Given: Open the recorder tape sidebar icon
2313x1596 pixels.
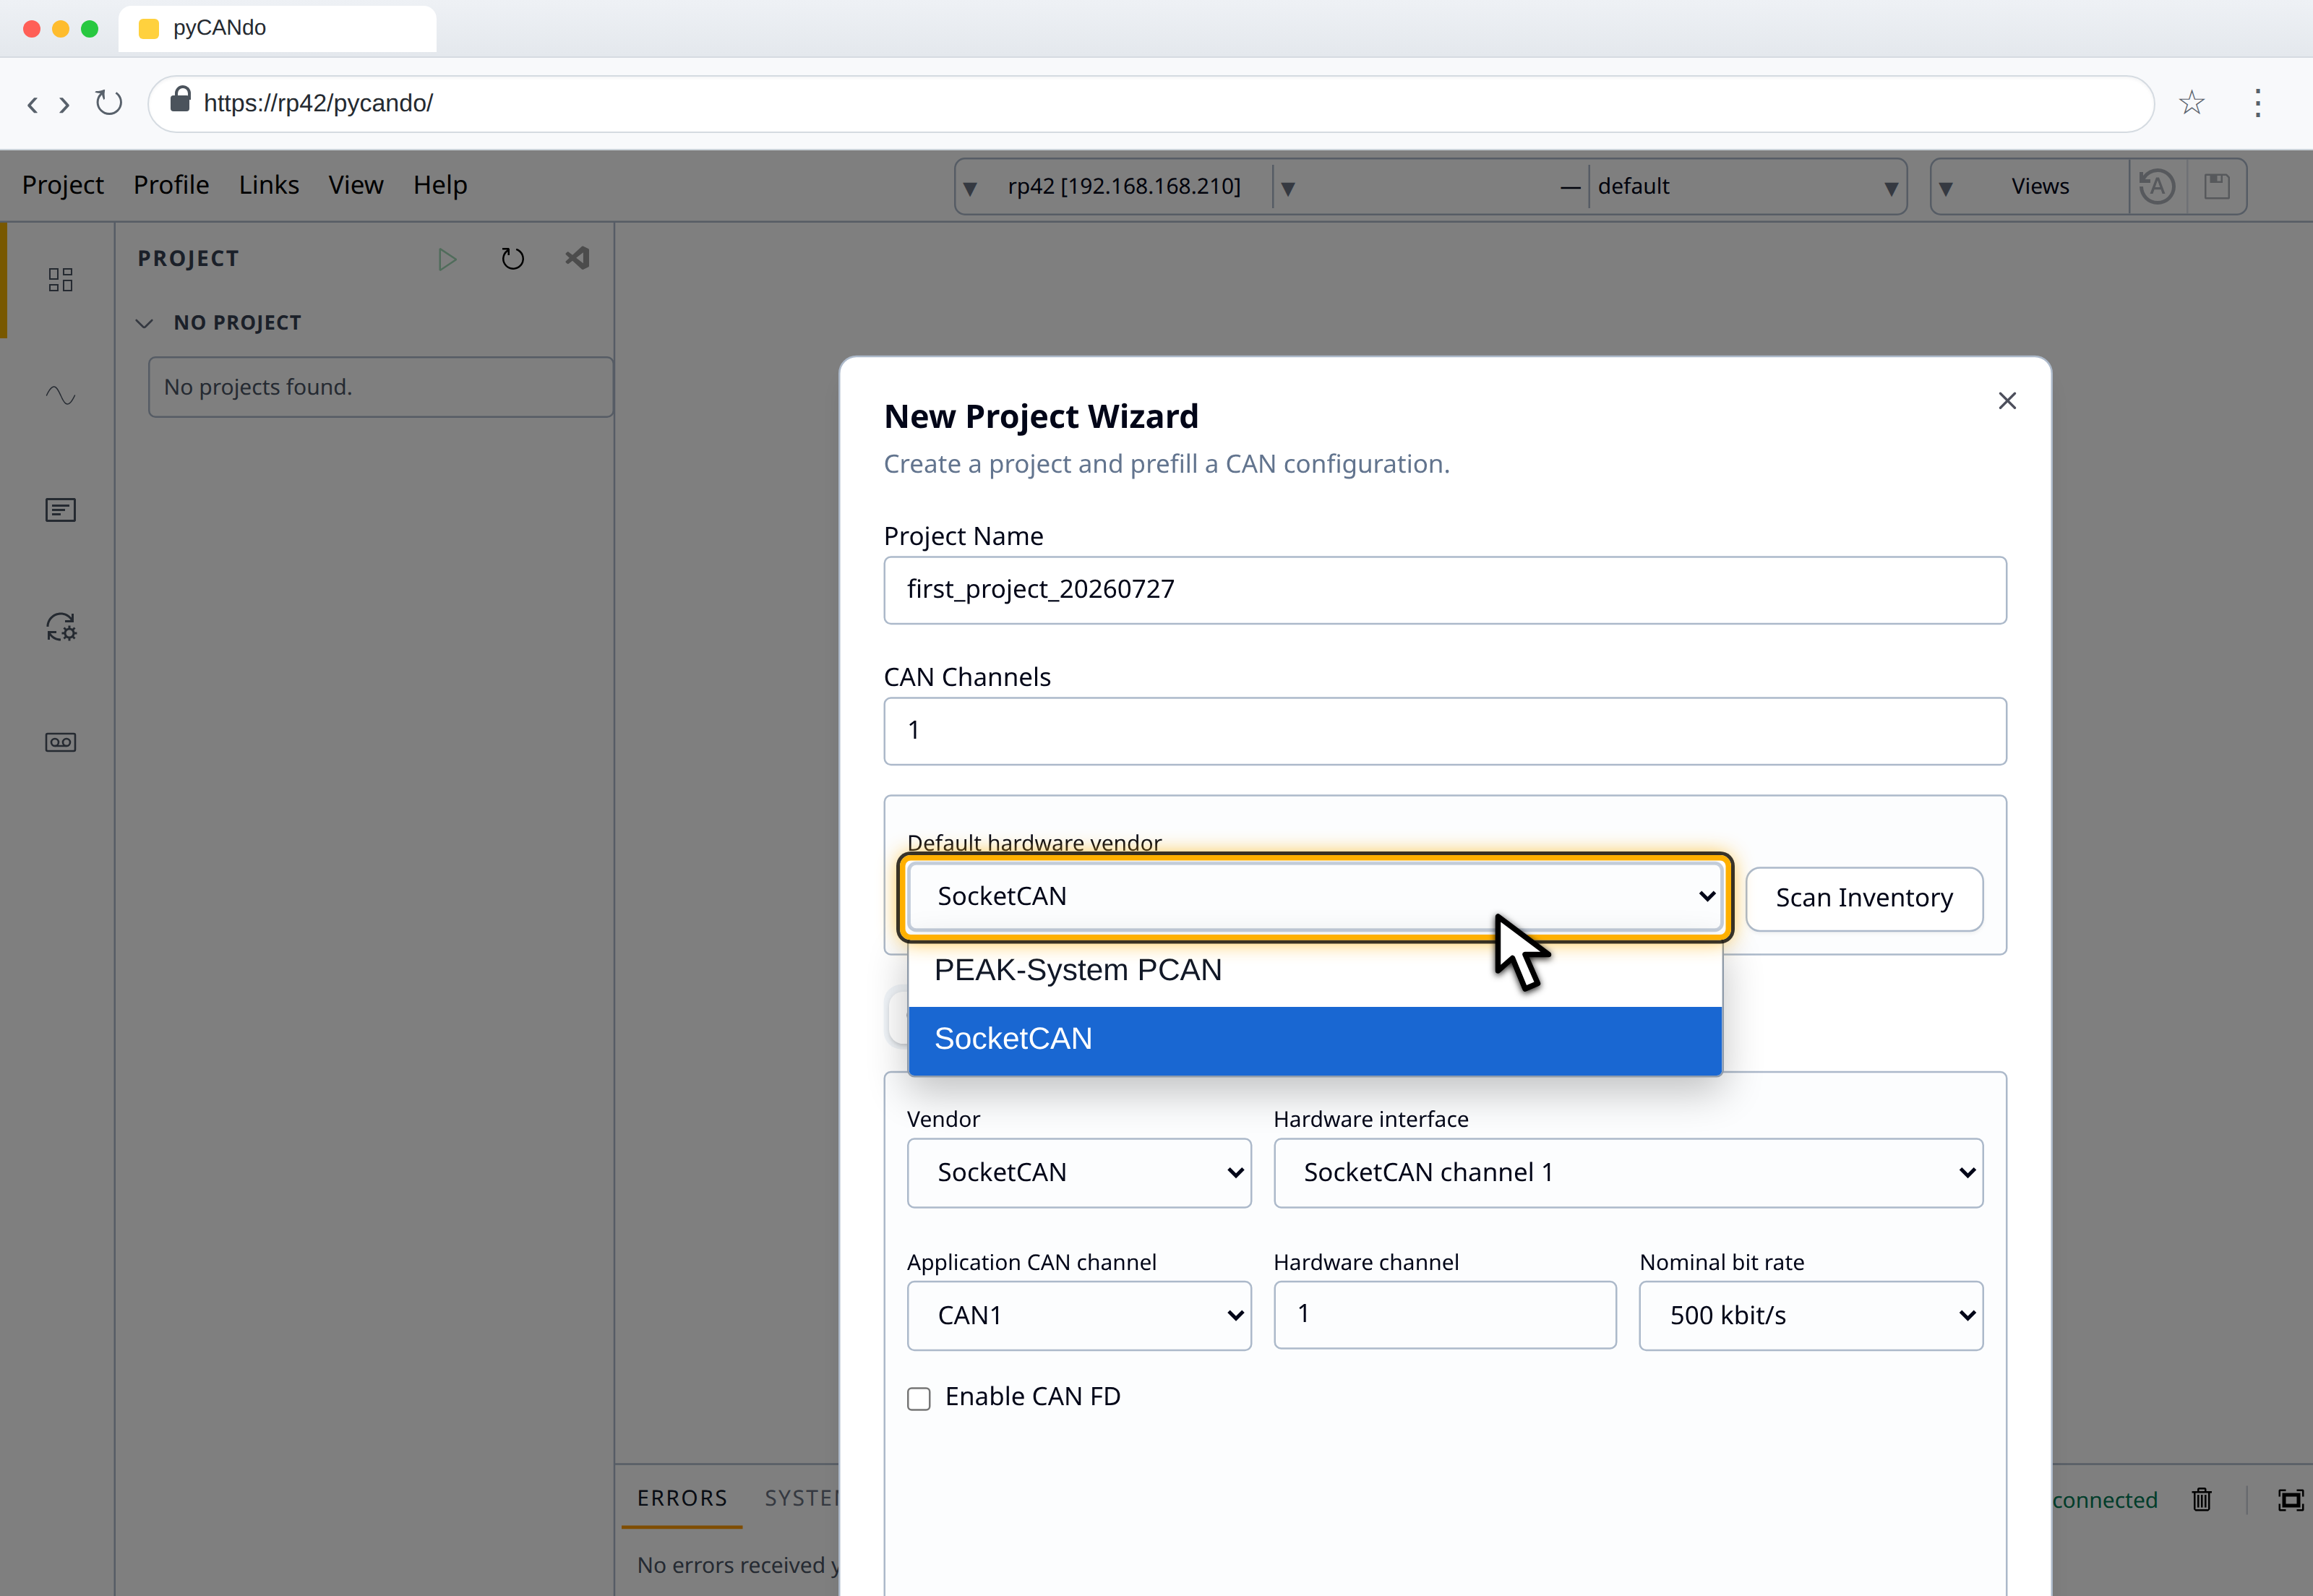Looking at the screenshot, I should pos(60,742).
